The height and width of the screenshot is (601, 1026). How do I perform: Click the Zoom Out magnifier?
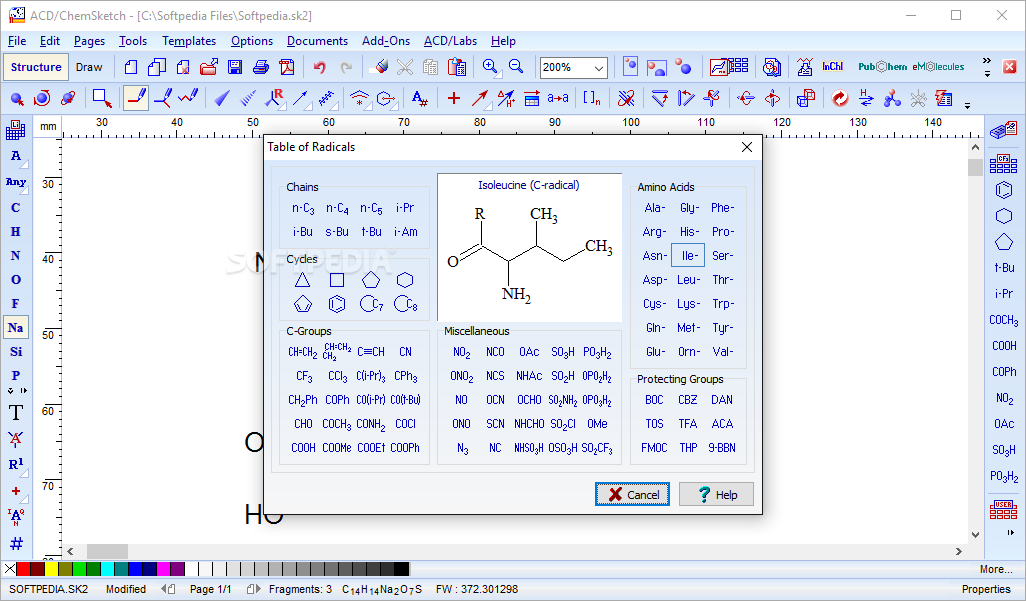(516, 67)
